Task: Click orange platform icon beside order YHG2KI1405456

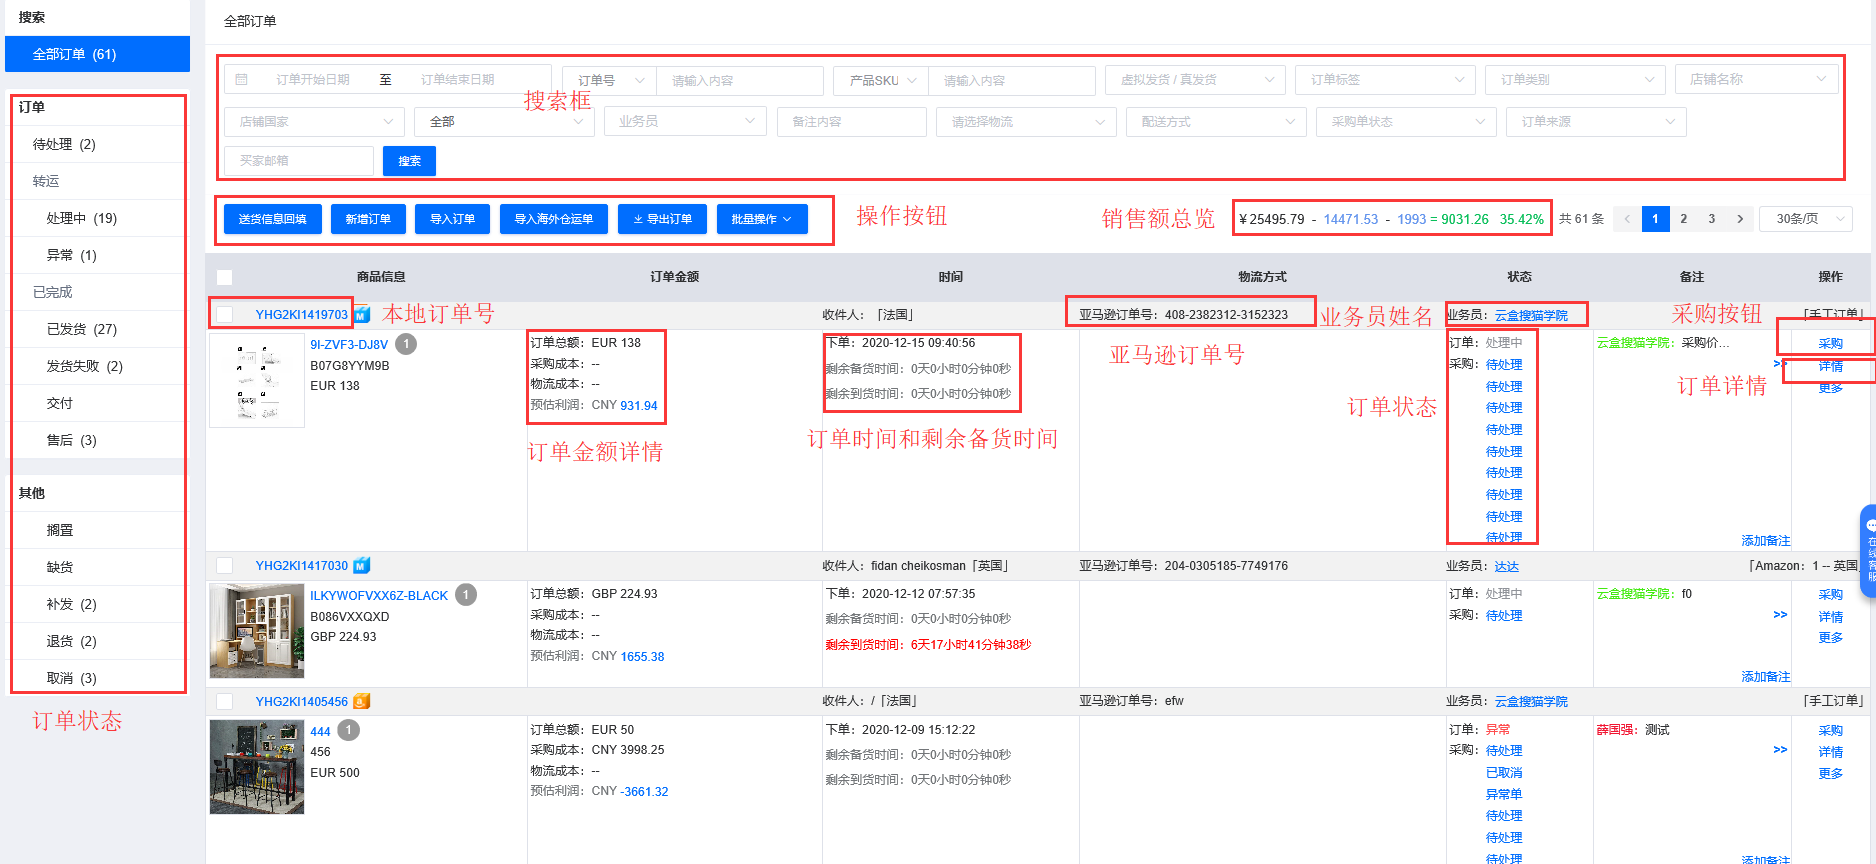Action: pyautogui.click(x=362, y=702)
